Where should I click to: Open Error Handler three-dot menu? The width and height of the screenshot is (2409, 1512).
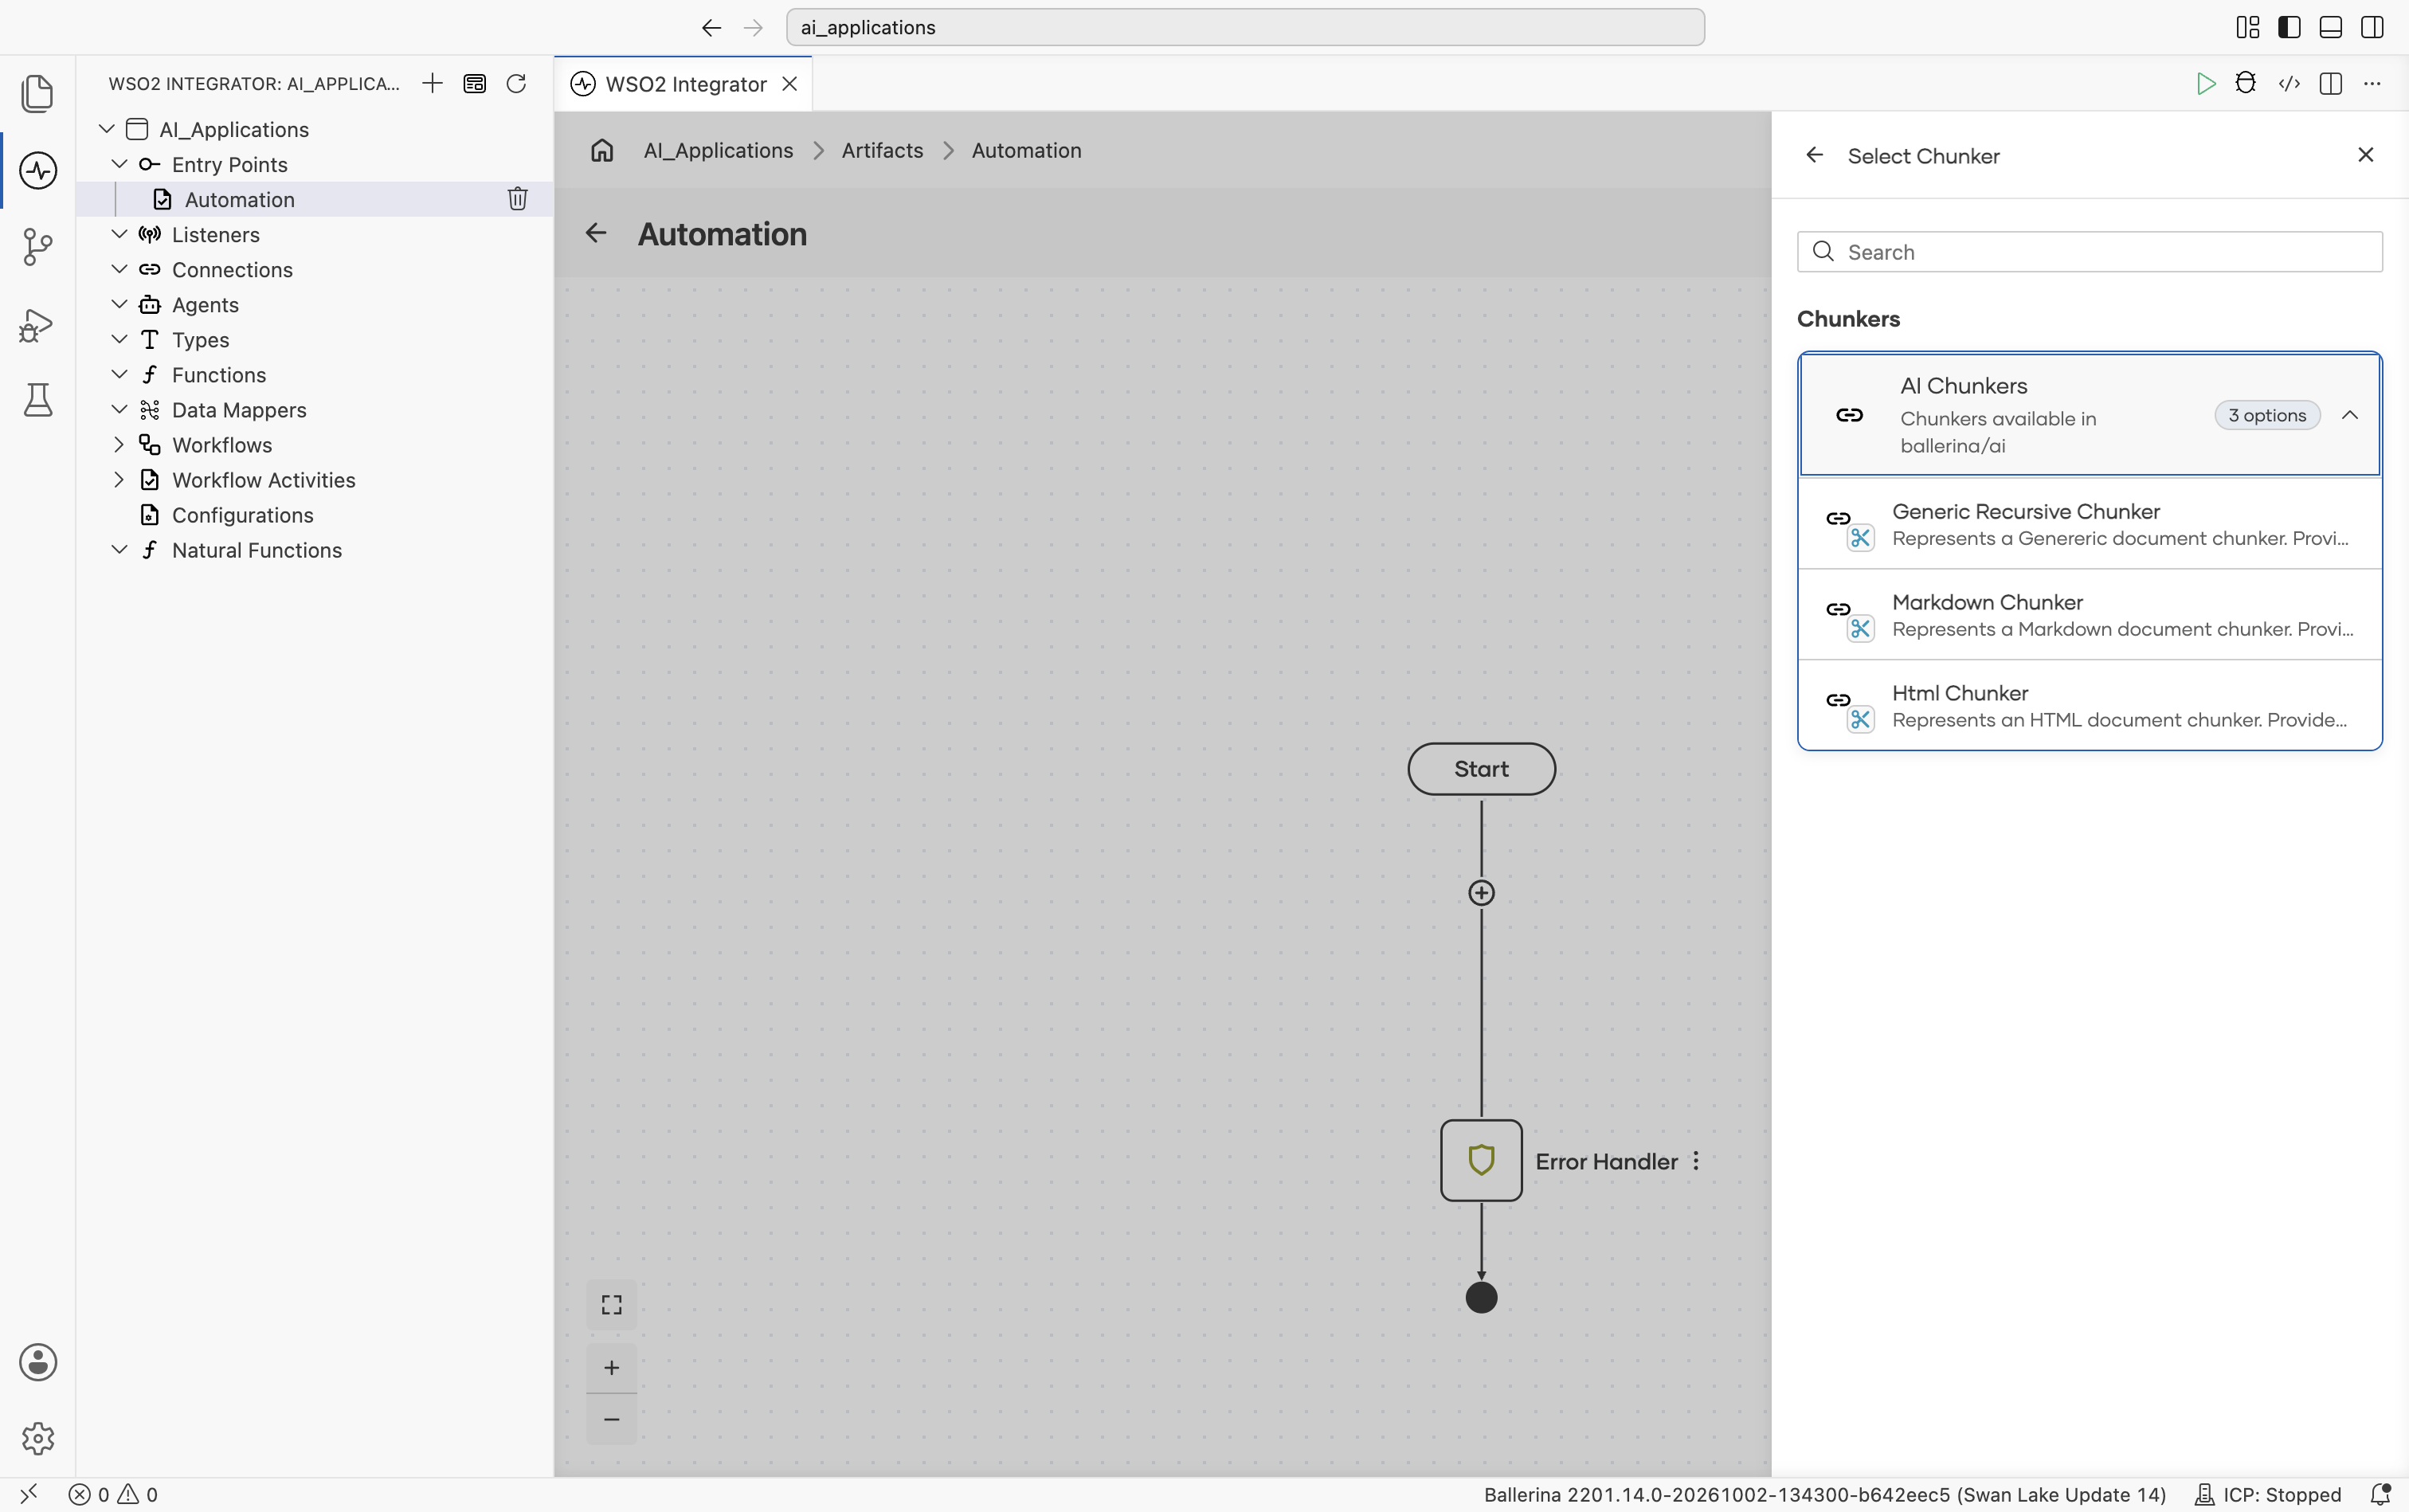(x=1696, y=1161)
